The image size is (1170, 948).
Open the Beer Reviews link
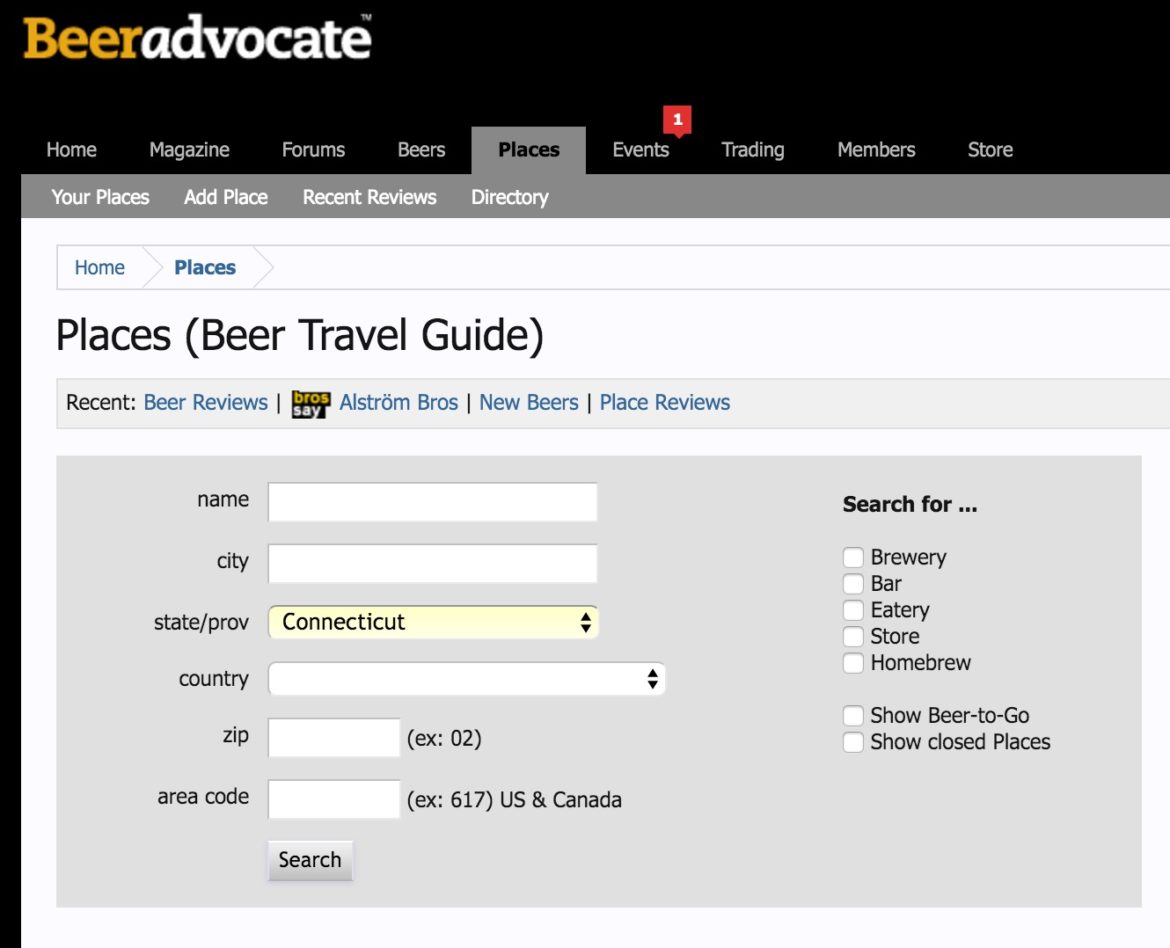click(206, 402)
